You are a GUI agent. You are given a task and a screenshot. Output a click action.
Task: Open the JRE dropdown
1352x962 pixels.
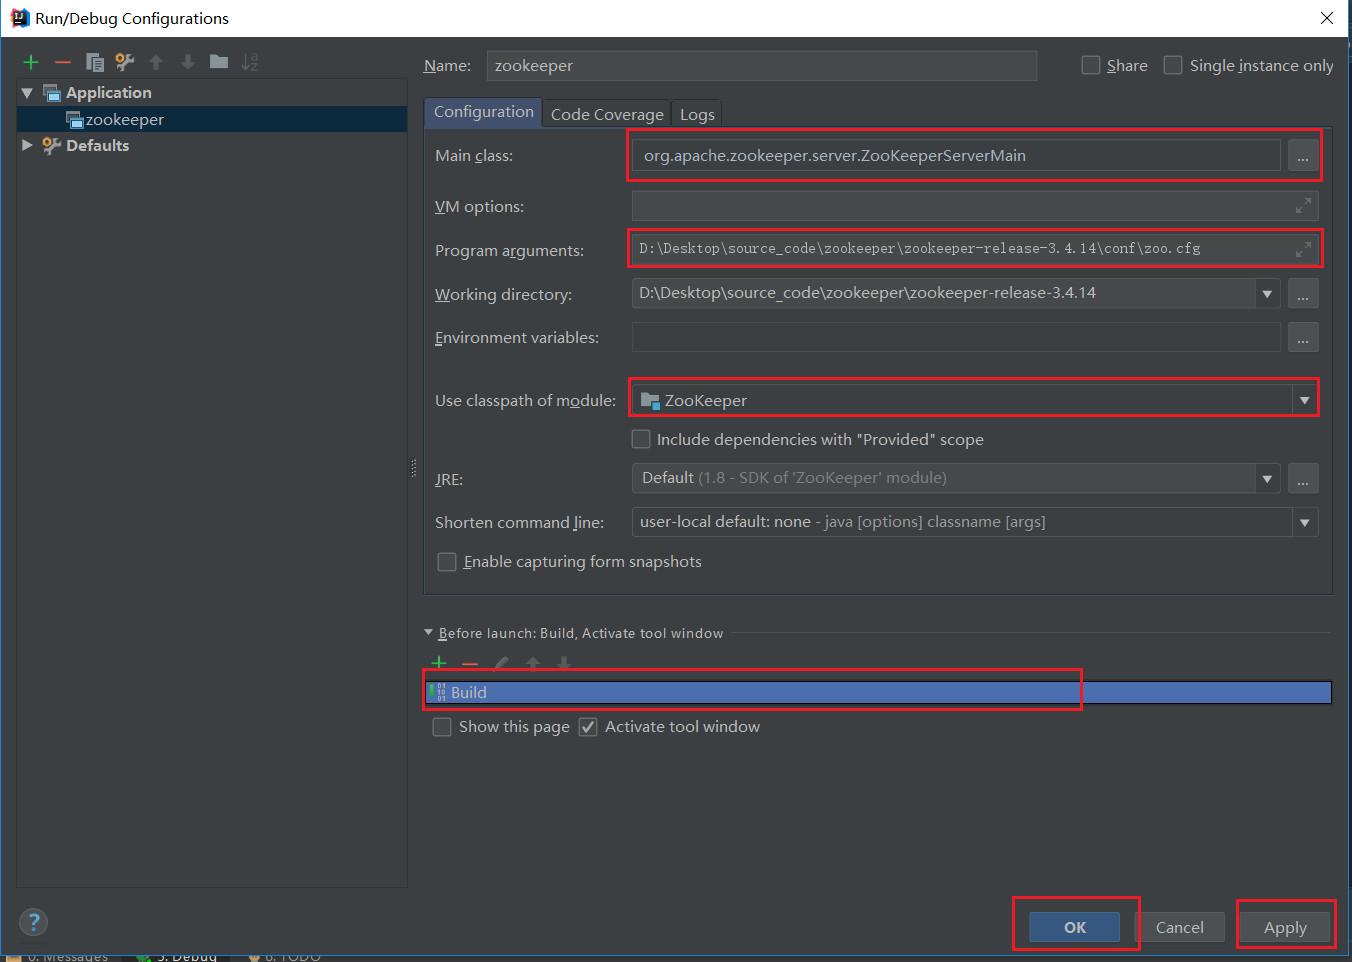1267,479
